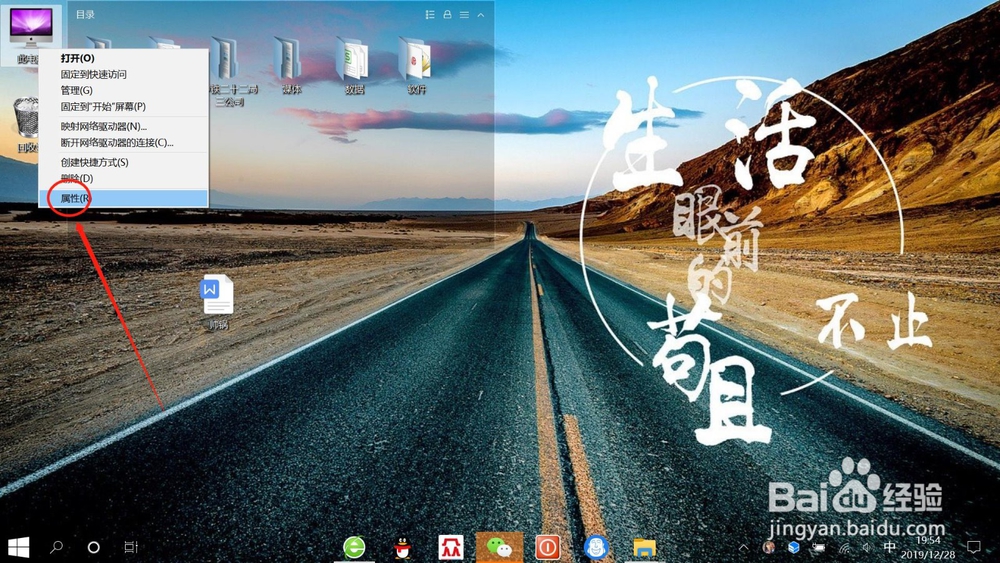The width and height of the screenshot is (1000, 563).
Task: Click the battery tray icon
Action: coord(819,547)
